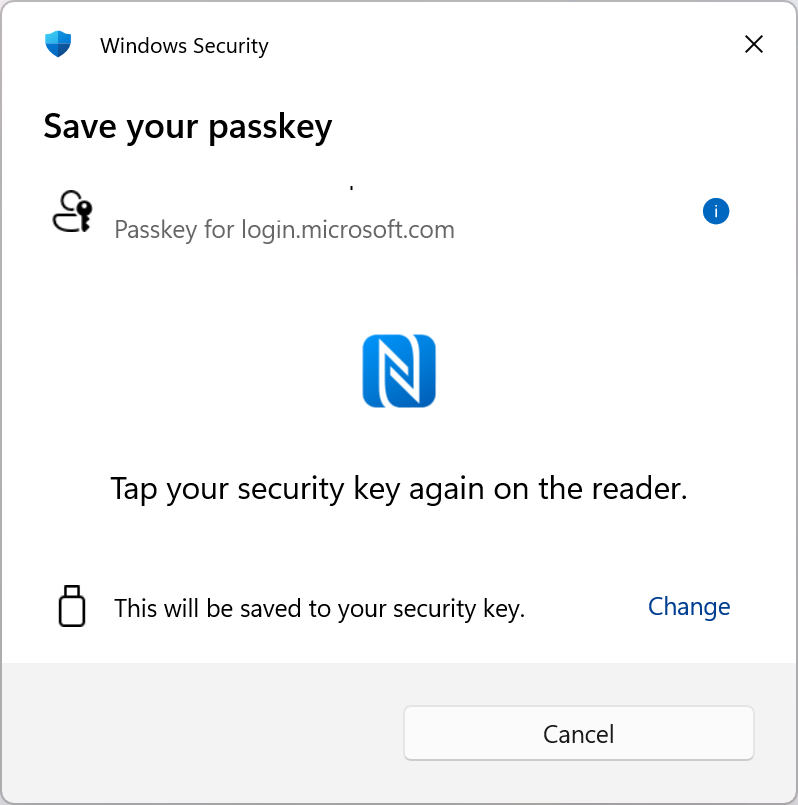Select the passkey account entry row

390,212
